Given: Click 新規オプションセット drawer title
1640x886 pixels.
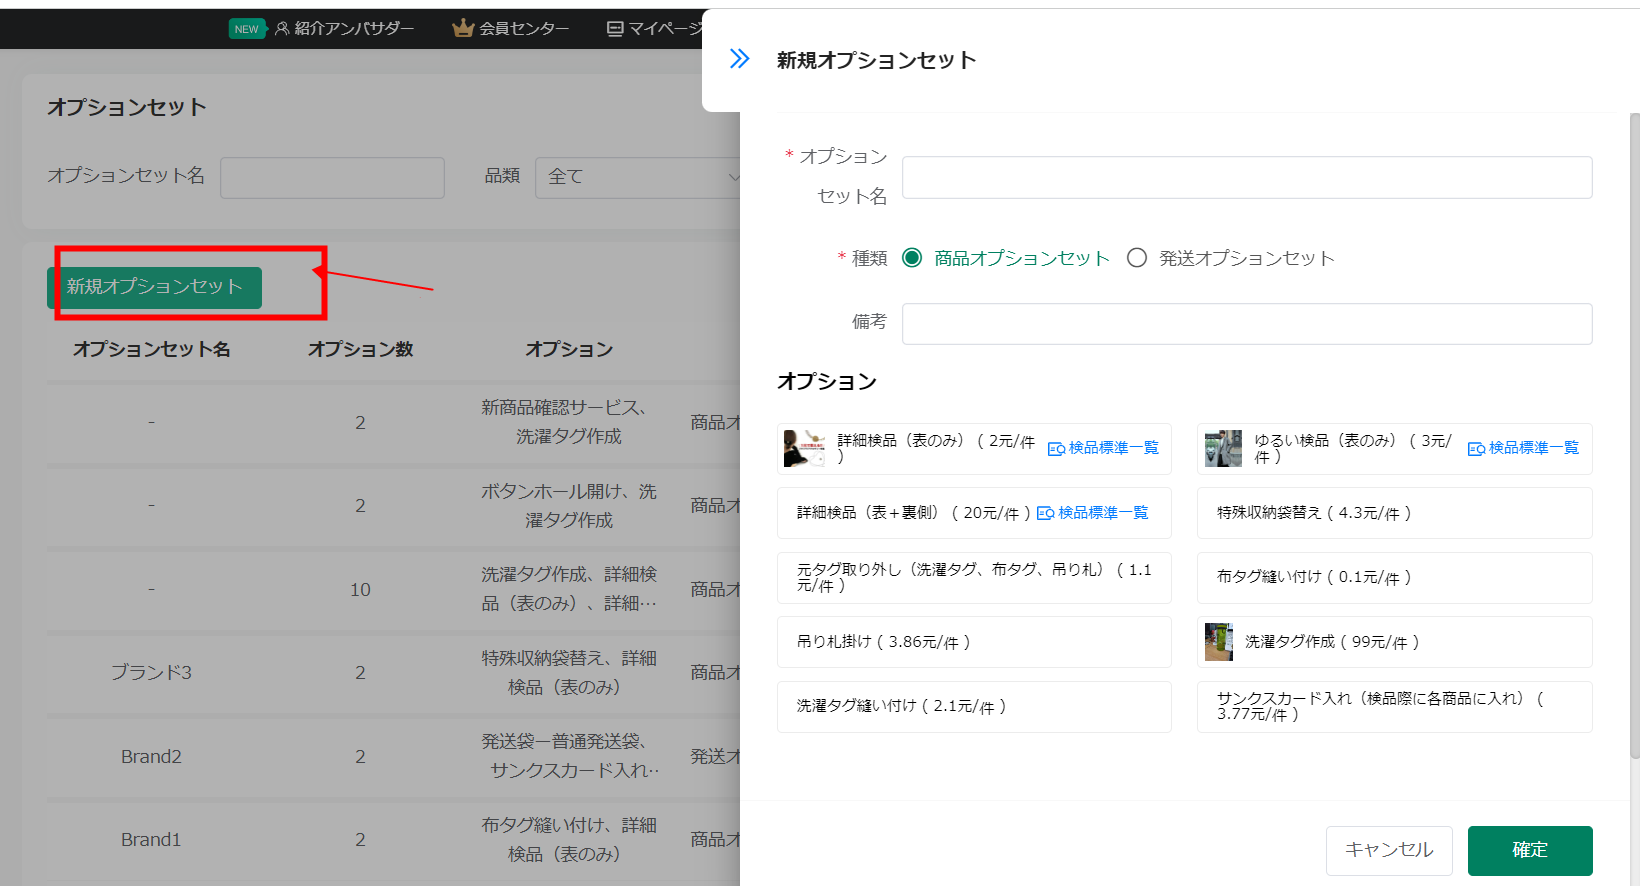Looking at the screenshot, I should point(876,60).
